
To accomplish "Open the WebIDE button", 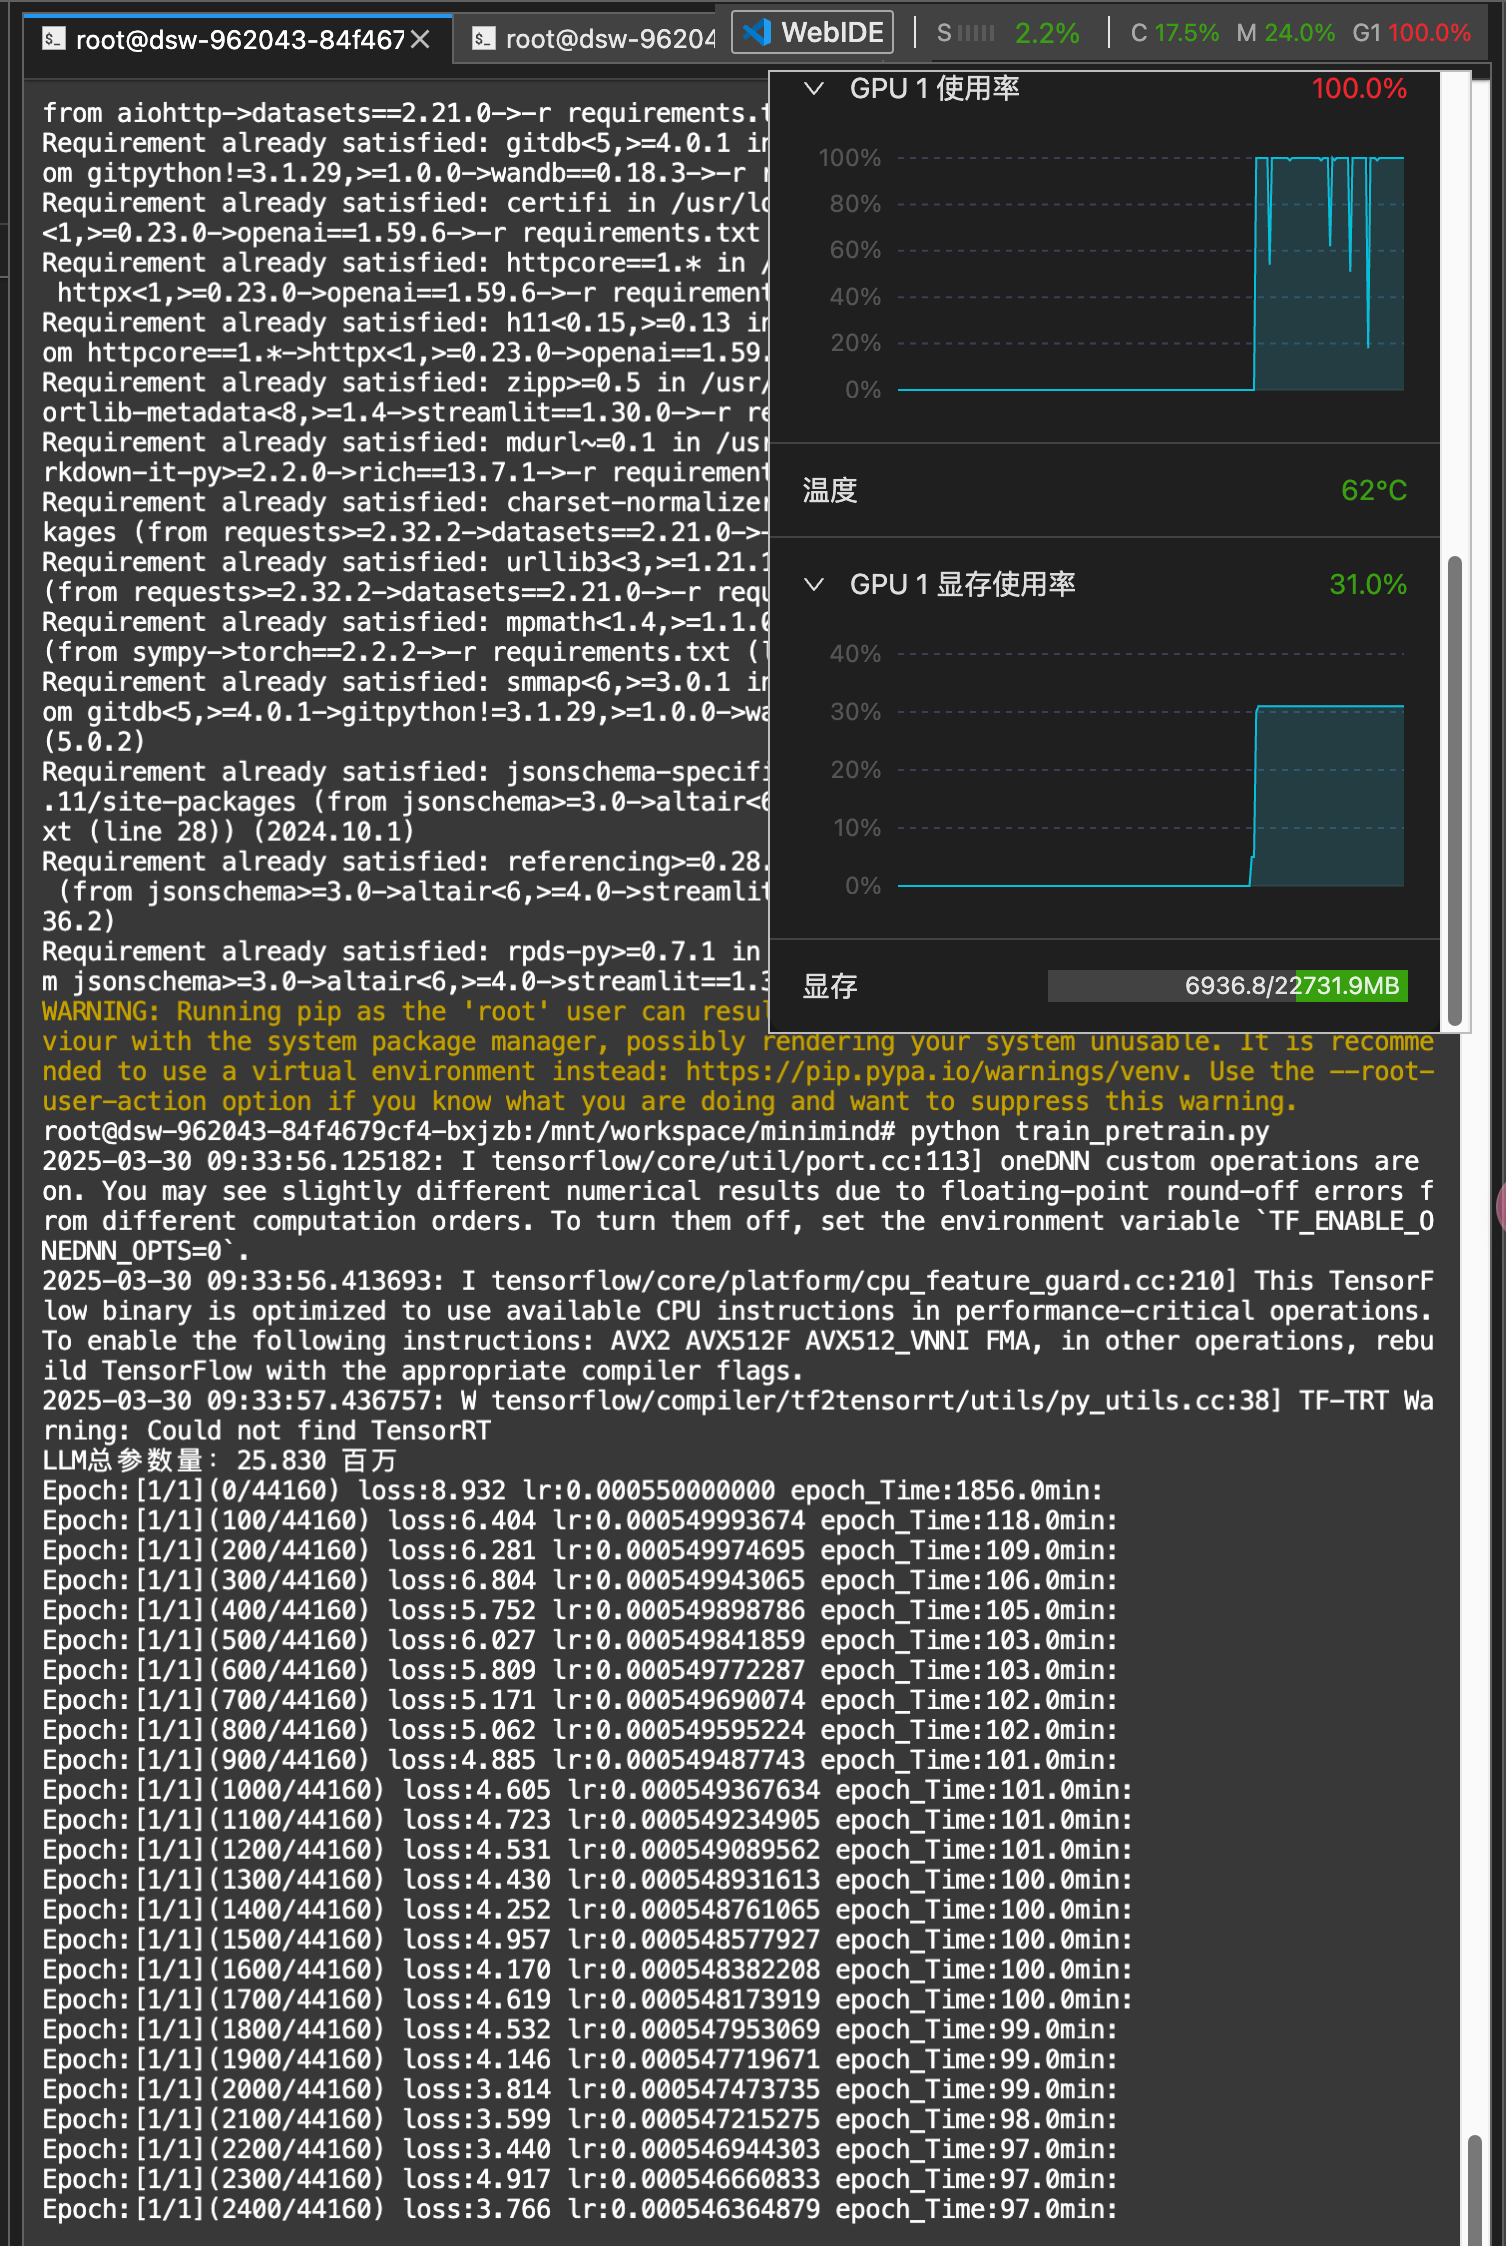I will click(812, 33).
